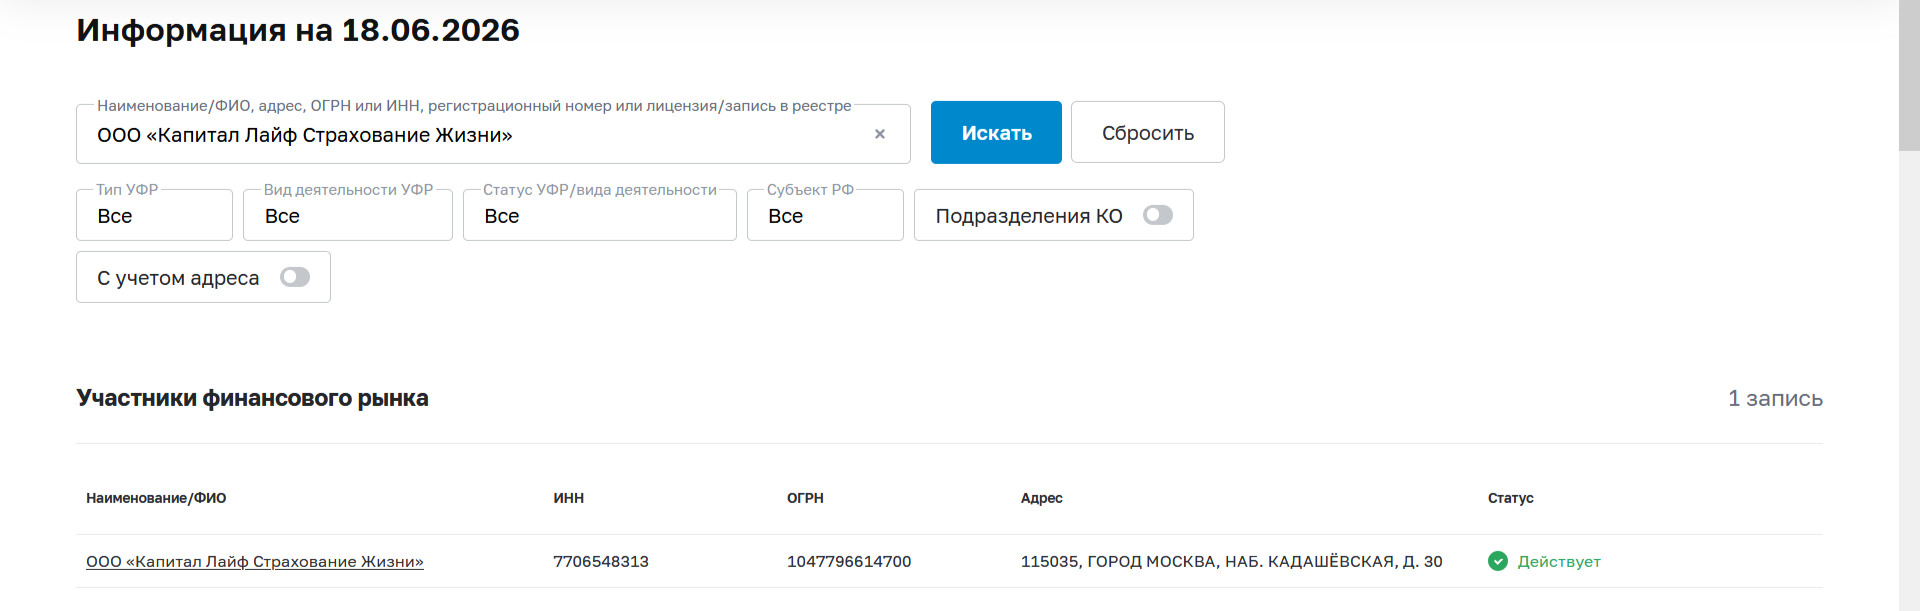Click the Сбросить reset button

click(1148, 132)
